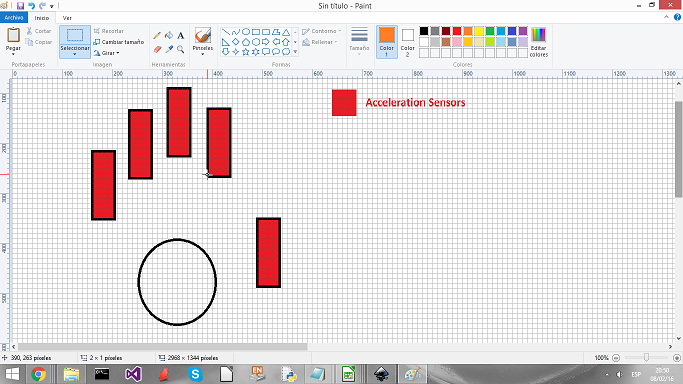The width and height of the screenshot is (683, 384).
Task: Click the vertical scrollbar thumb
Action: (x=679, y=149)
